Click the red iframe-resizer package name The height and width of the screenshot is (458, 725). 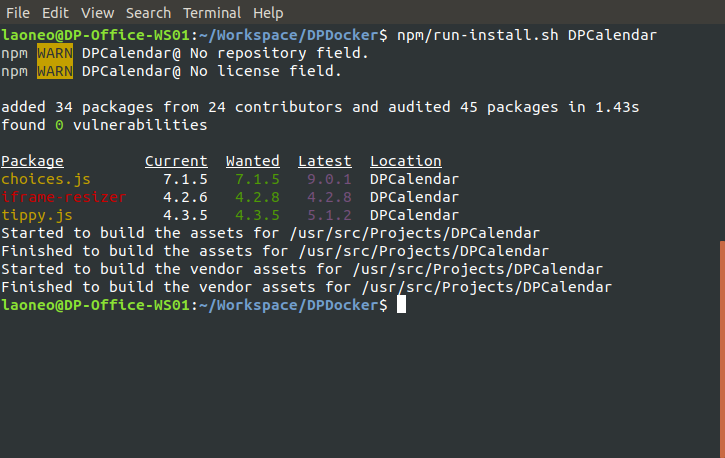point(64,197)
